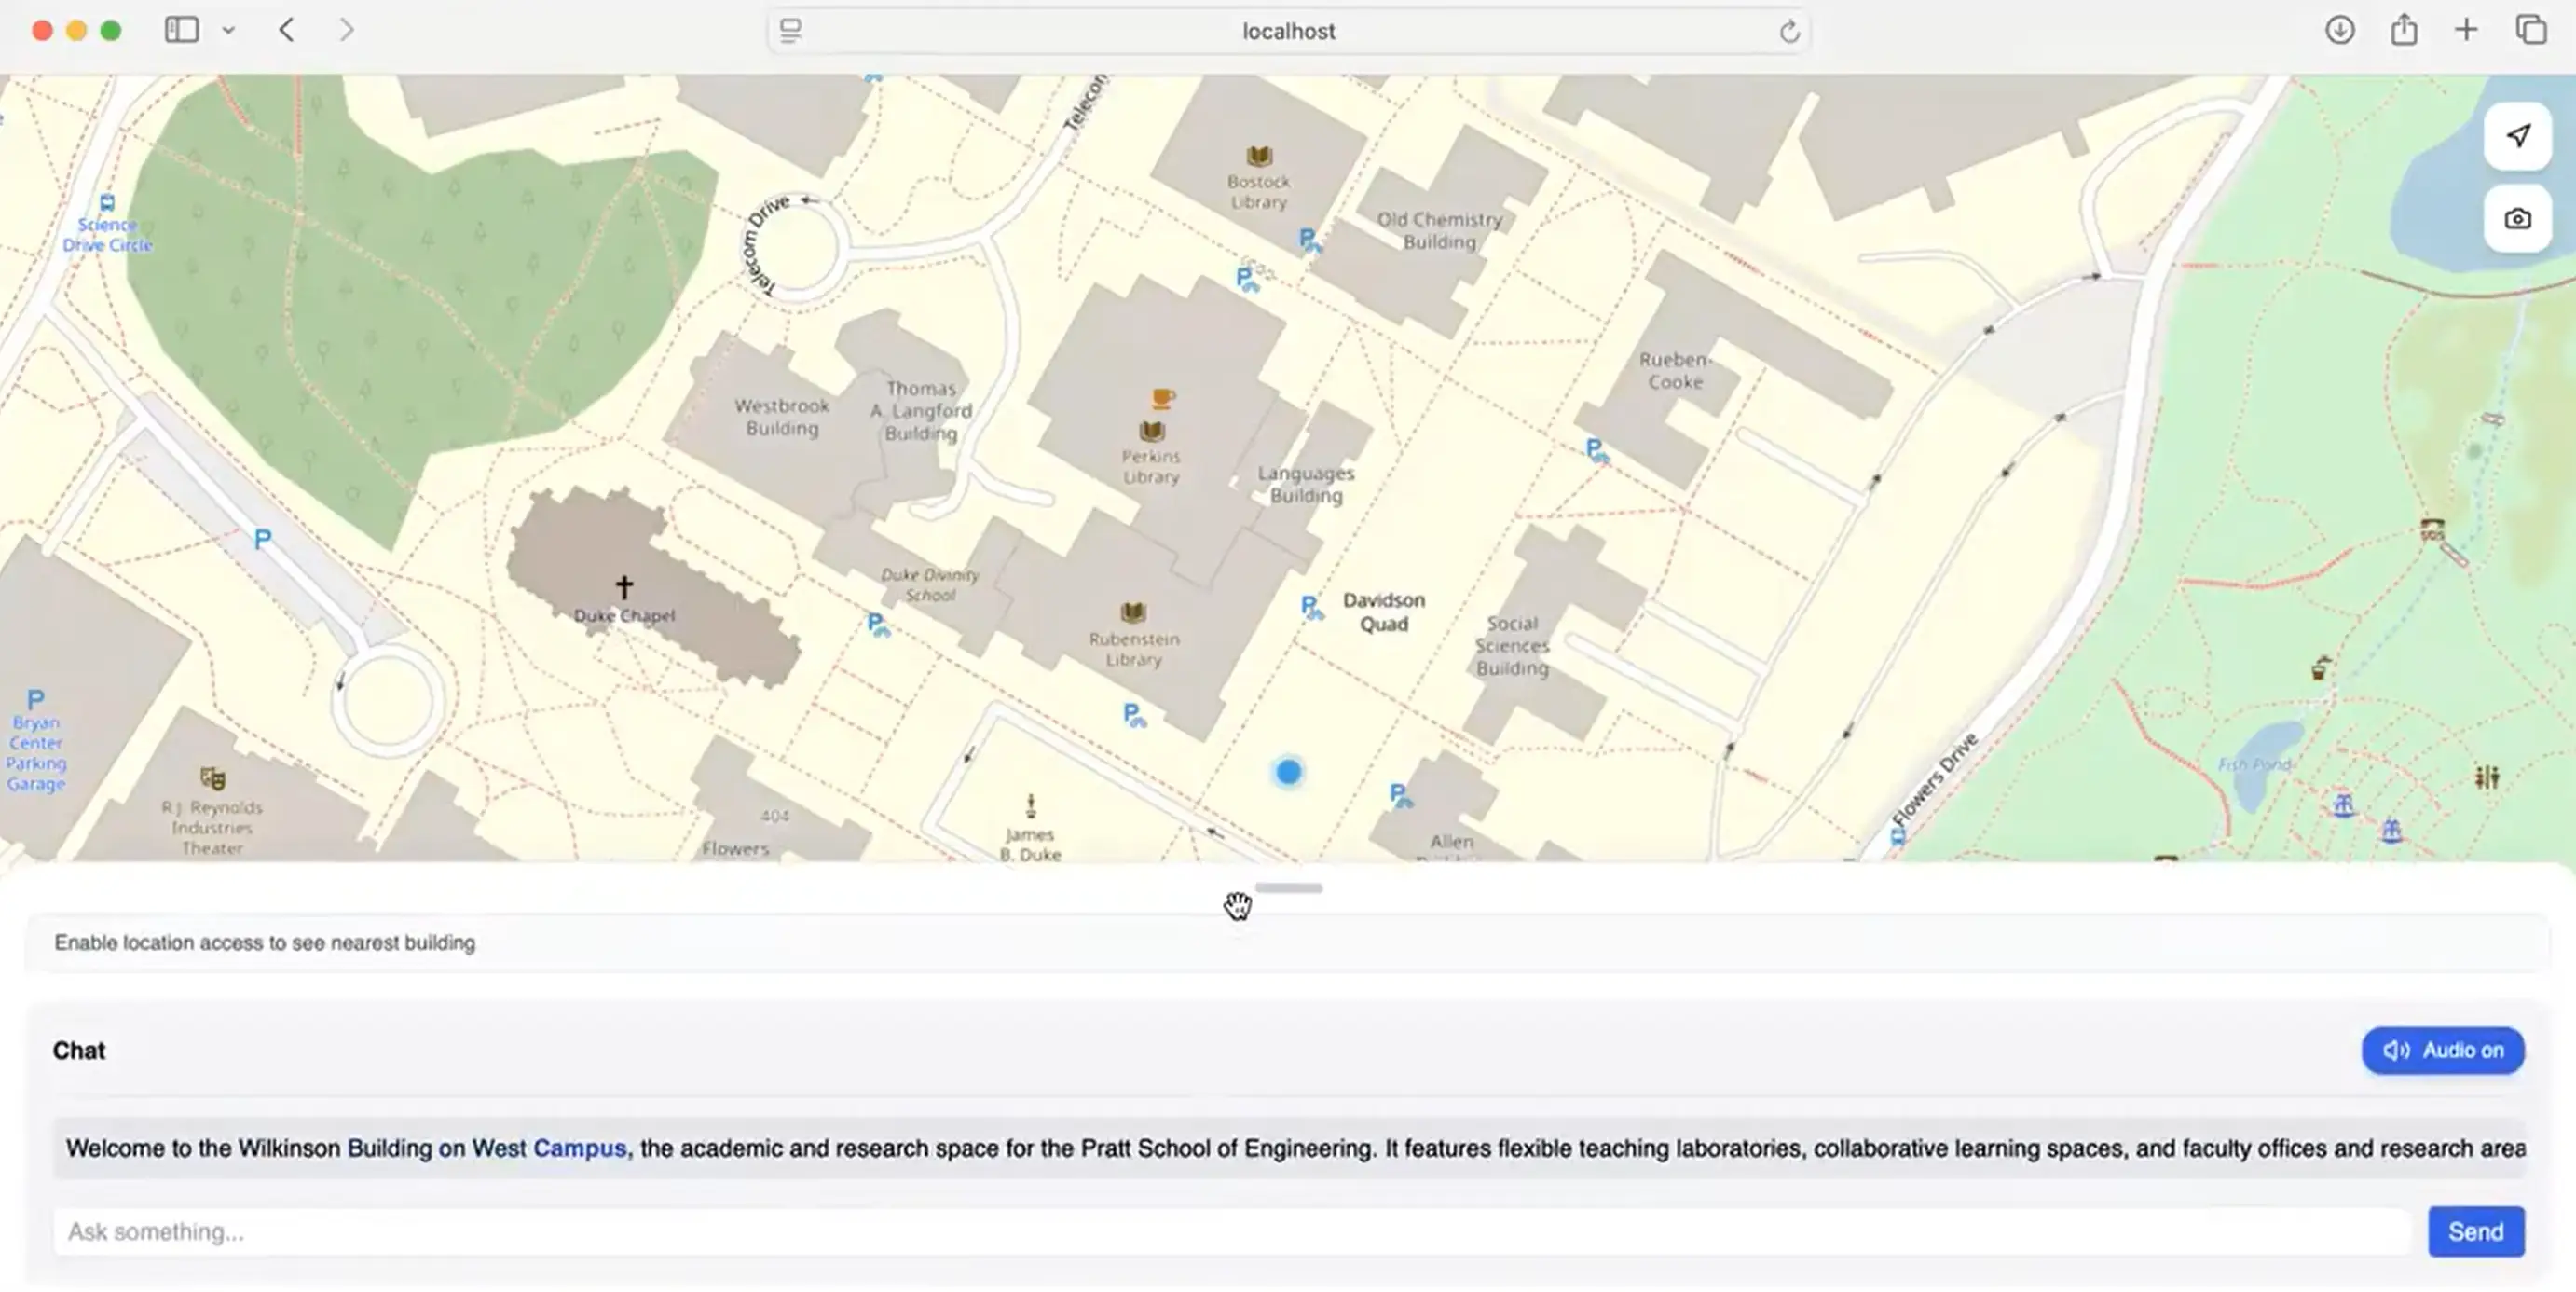Reload the page with refresh icon
2576x1292 pixels.
[1789, 32]
